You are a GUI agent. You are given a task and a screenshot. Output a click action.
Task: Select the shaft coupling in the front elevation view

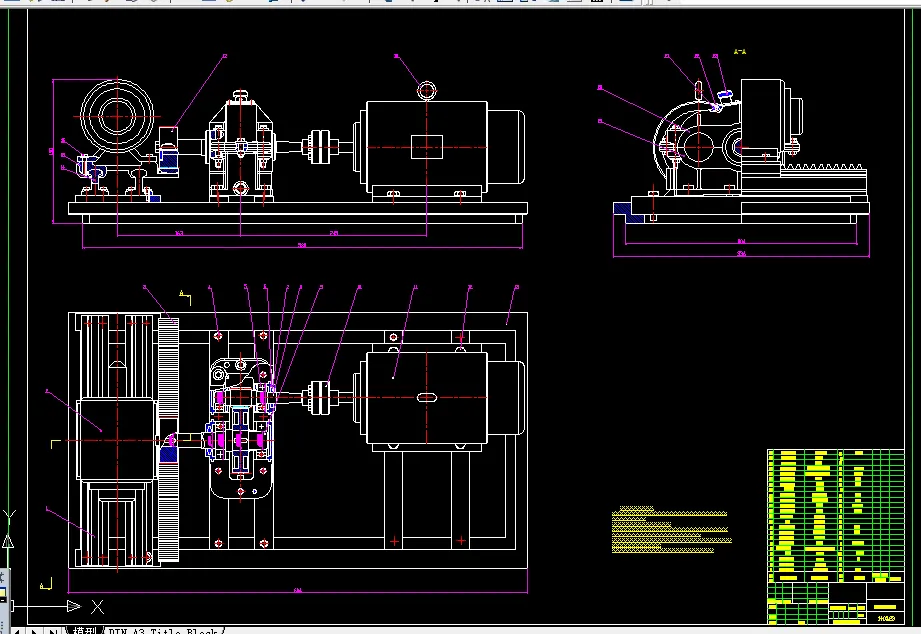point(320,146)
